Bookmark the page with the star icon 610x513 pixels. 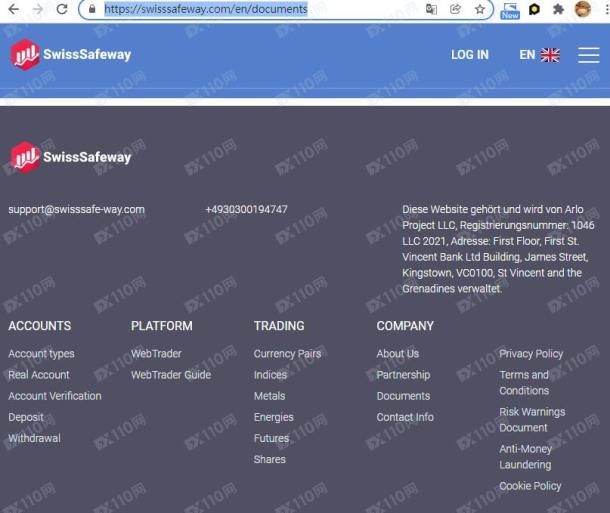click(480, 9)
